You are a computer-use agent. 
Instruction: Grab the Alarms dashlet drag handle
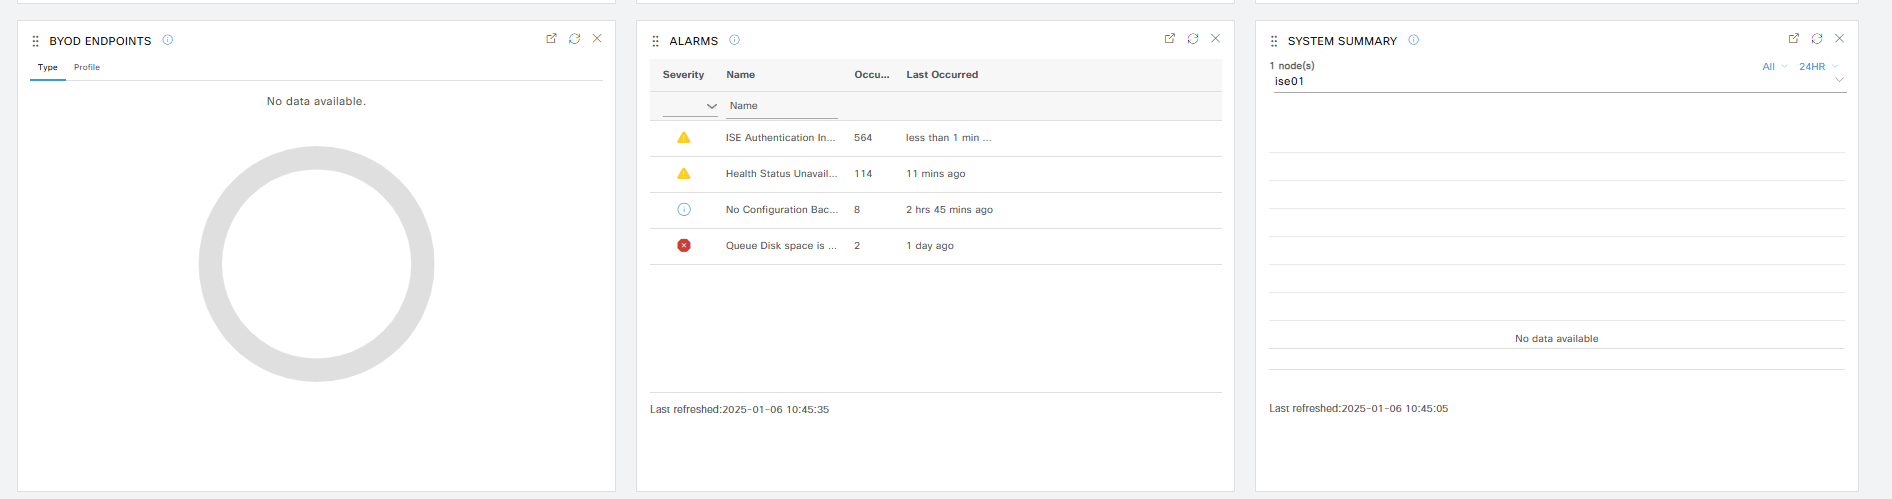coord(655,41)
